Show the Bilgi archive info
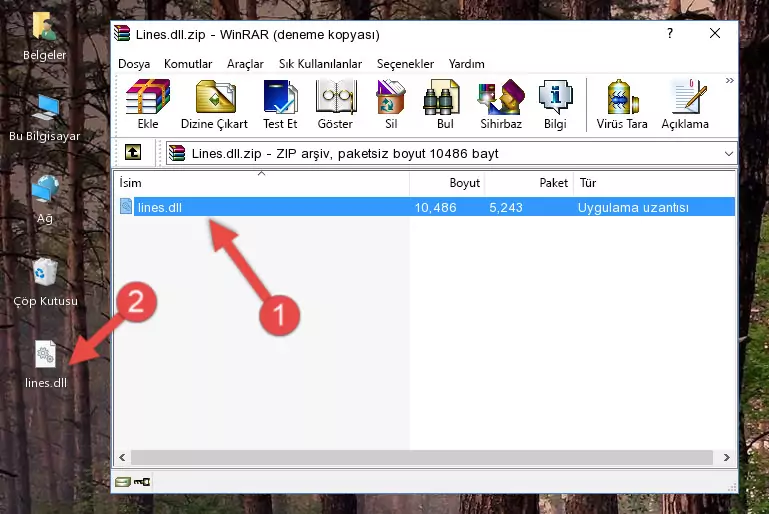The height and width of the screenshot is (514, 769). point(555,104)
